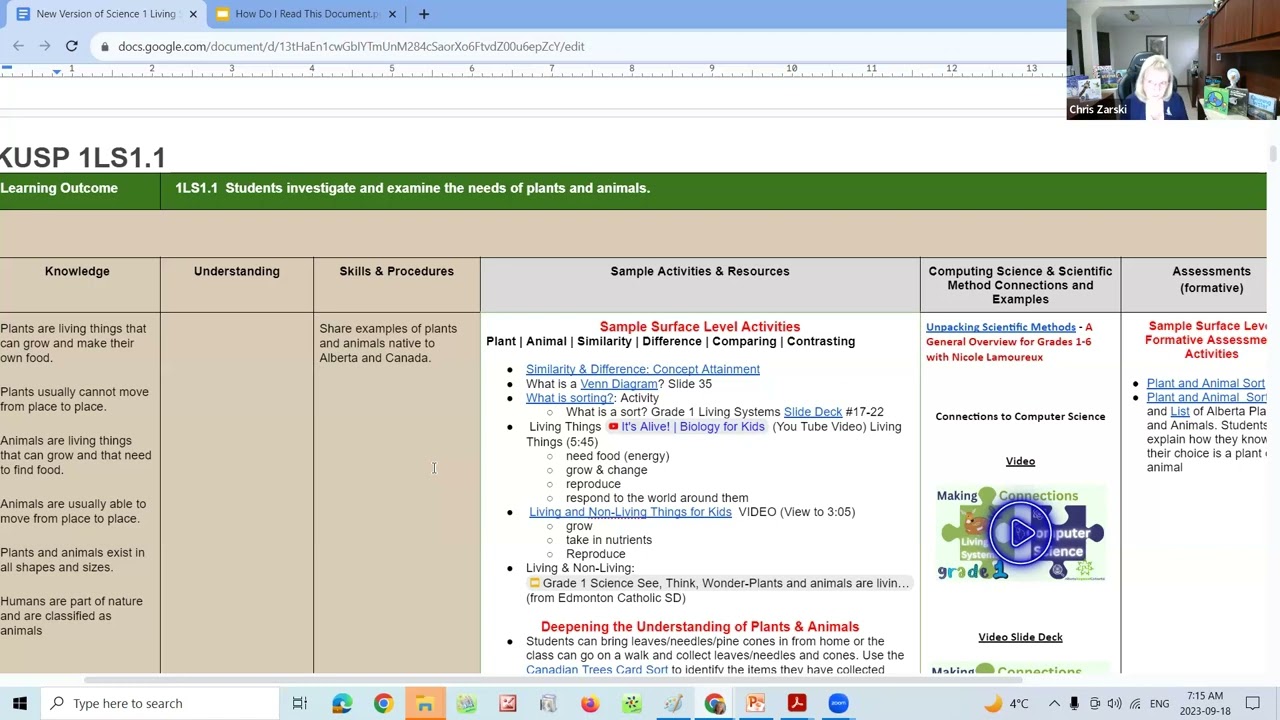Screen dimensions: 1280x720
Task: Open the 'Slide Deck' link for Living Systems
Action: point(813,411)
